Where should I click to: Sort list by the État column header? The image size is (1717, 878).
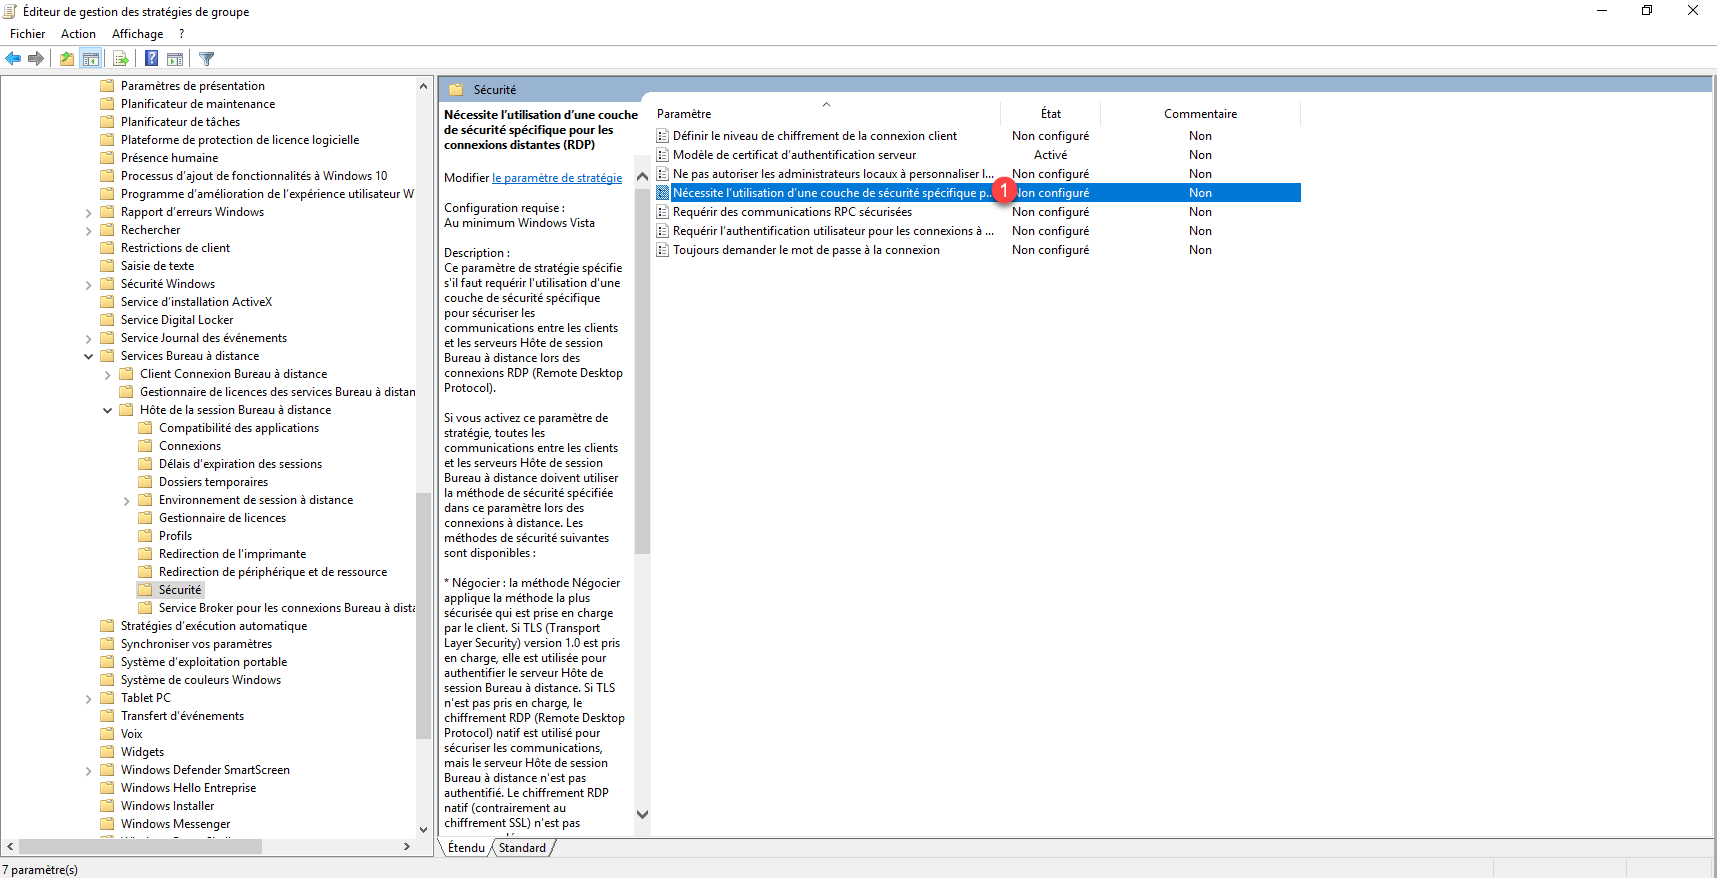[x=1050, y=114]
